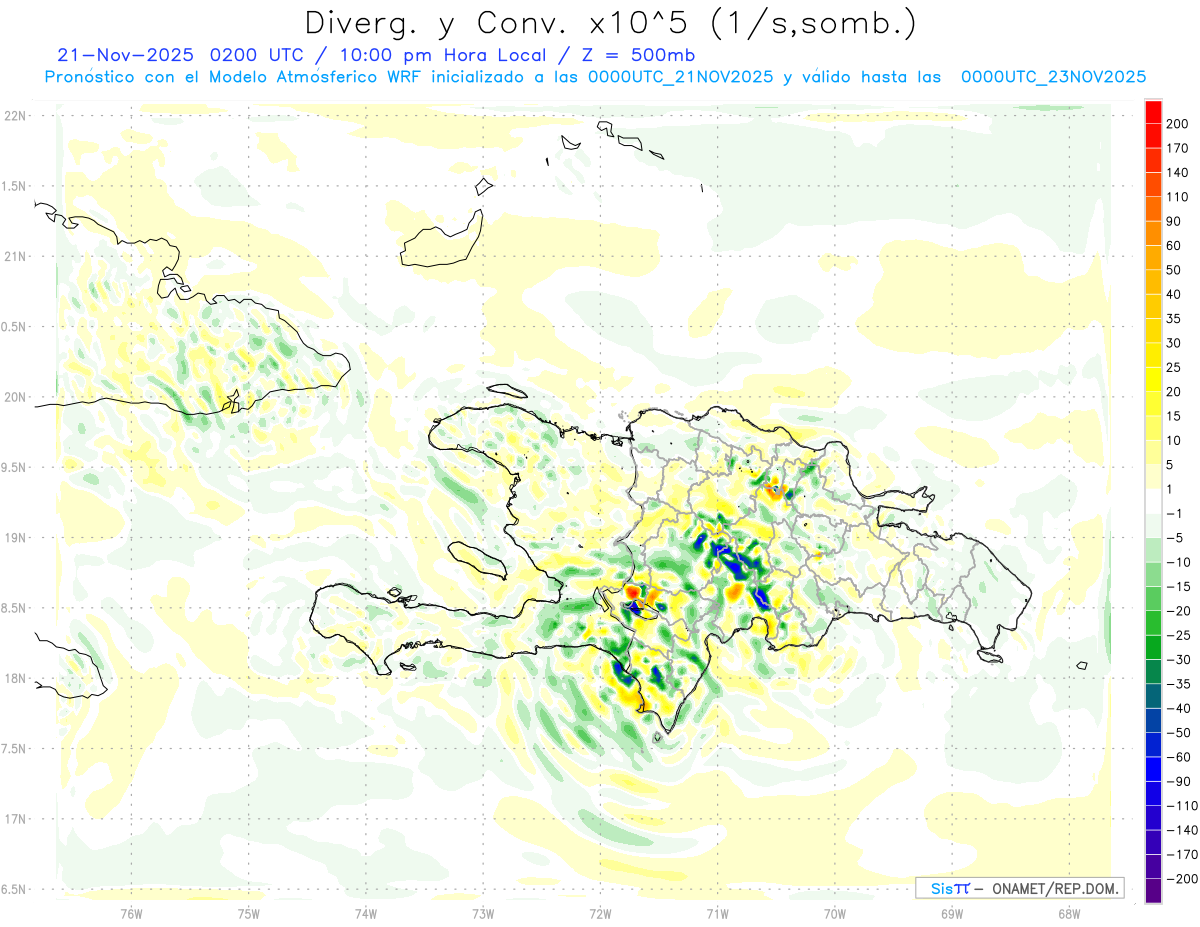Click the '1.5N' latitude label

14,186
